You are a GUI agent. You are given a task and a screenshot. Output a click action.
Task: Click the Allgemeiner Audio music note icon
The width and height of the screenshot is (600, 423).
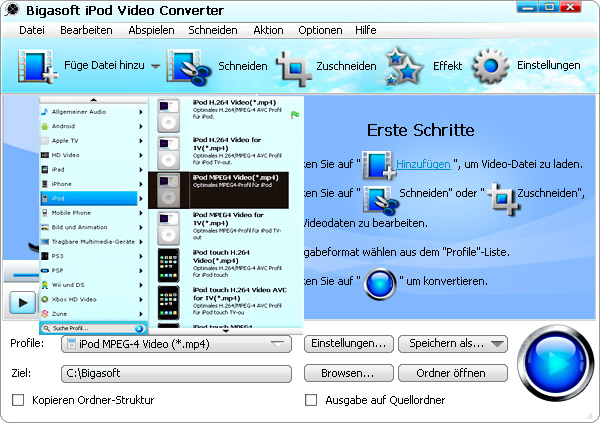pyautogui.click(x=45, y=112)
